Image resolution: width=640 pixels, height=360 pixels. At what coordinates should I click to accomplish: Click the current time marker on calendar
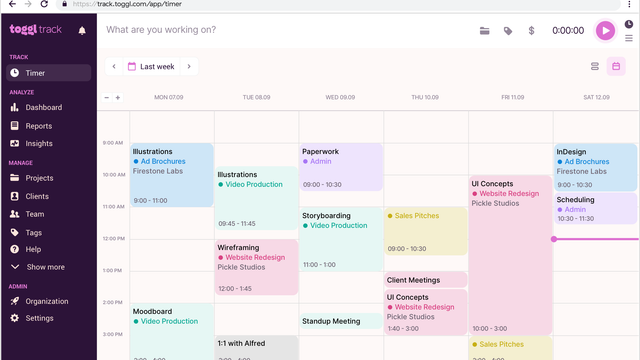[x=554, y=239]
